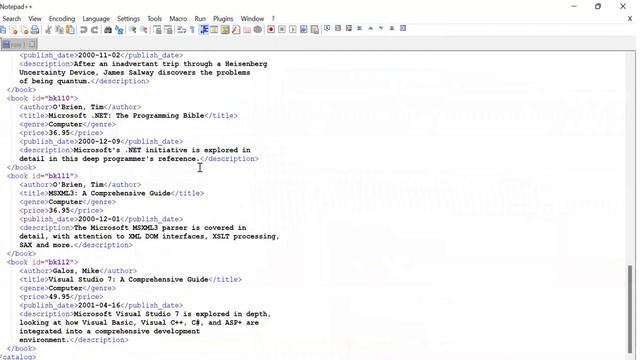Open the Language menu
640x360 pixels.
pos(96,19)
